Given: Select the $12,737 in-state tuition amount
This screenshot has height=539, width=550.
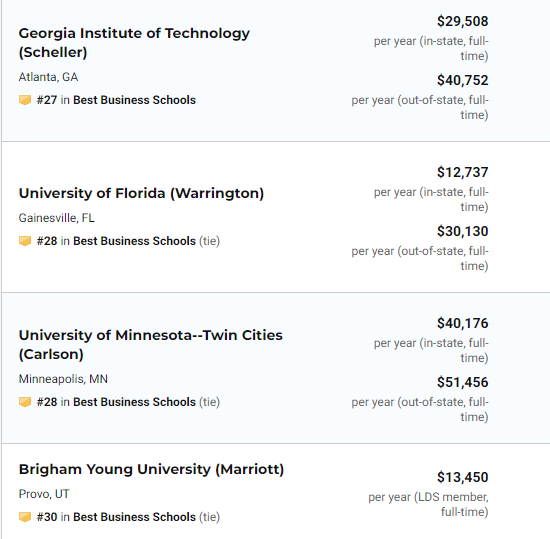Looking at the screenshot, I should (x=462, y=173).
